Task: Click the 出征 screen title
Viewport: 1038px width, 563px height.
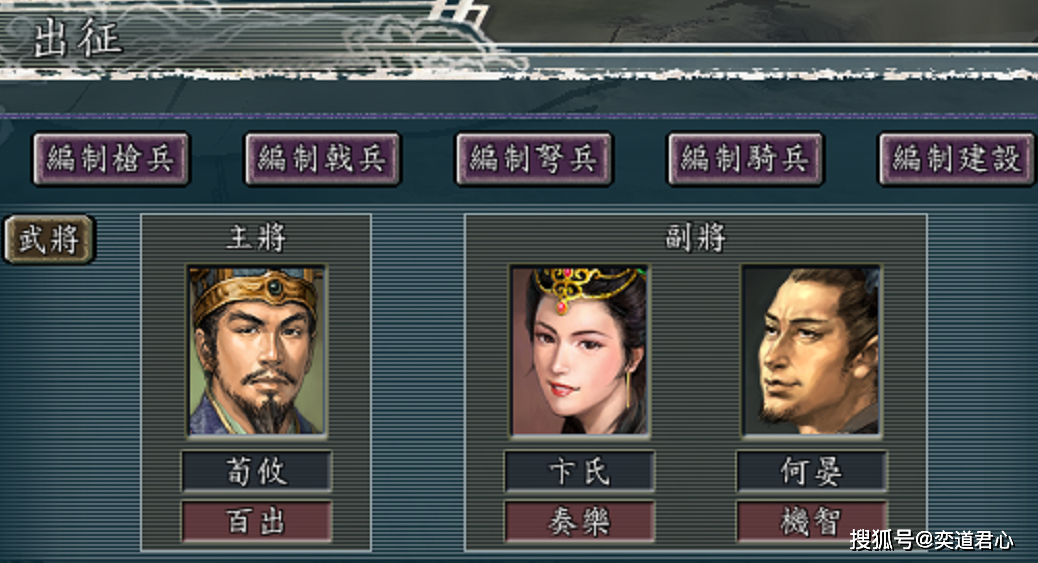Action: (x=77, y=38)
